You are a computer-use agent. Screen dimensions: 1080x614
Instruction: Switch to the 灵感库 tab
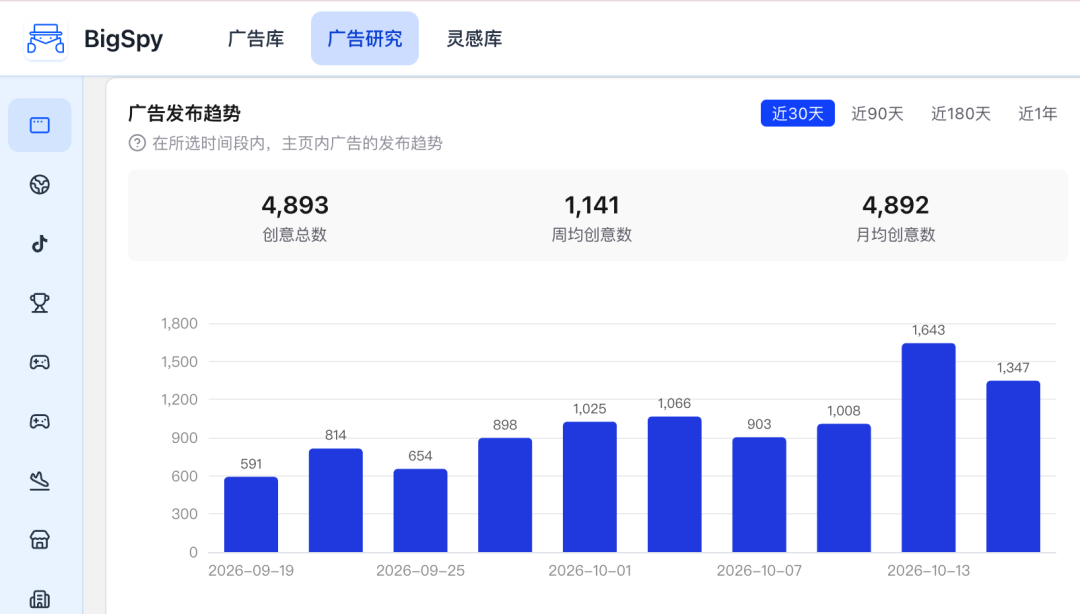[x=474, y=39]
